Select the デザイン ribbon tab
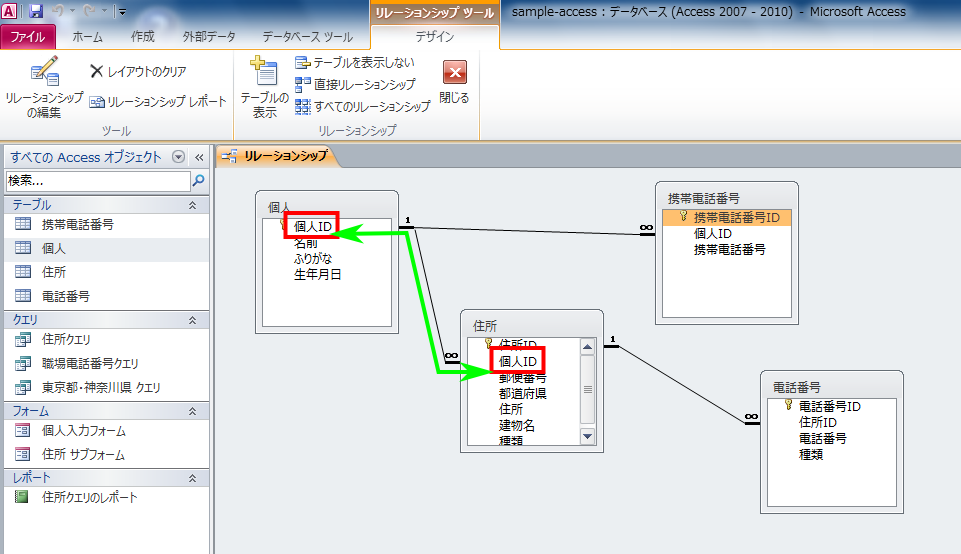 [x=435, y=37]
